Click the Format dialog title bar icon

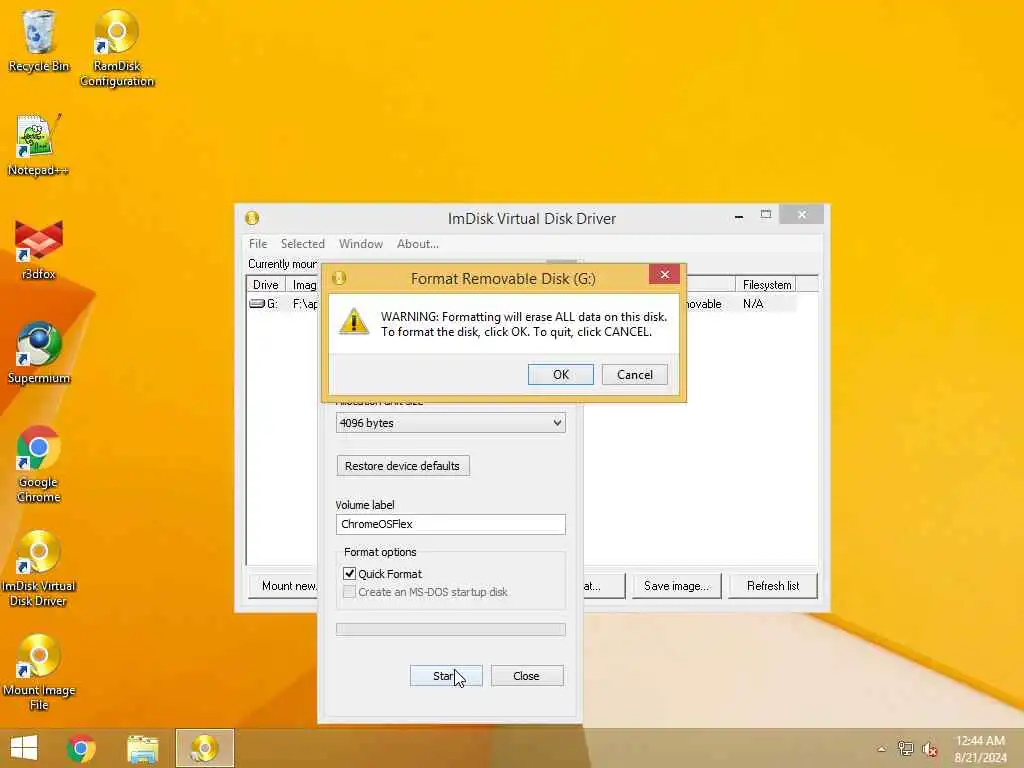click(x=339, y=278)
